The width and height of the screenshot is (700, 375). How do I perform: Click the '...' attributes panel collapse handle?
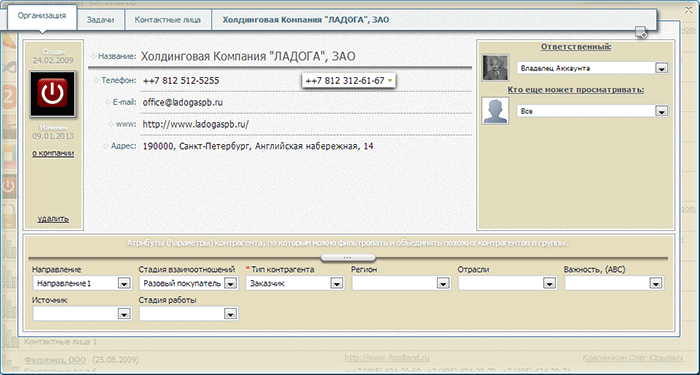pyautogui.click(x=348, y=258)
